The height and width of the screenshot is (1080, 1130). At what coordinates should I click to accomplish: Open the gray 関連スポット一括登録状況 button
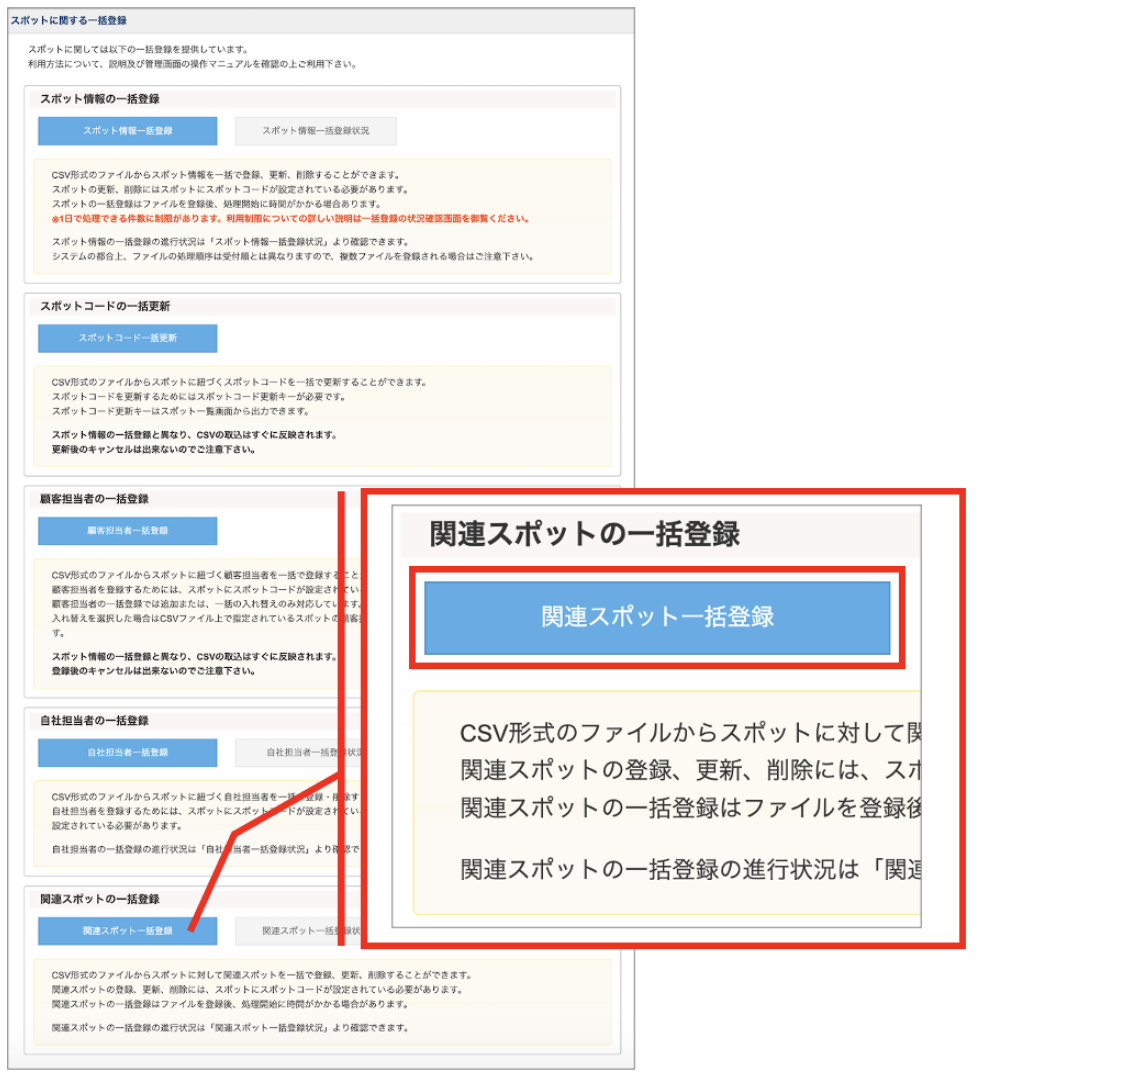[x=298, y=931]
